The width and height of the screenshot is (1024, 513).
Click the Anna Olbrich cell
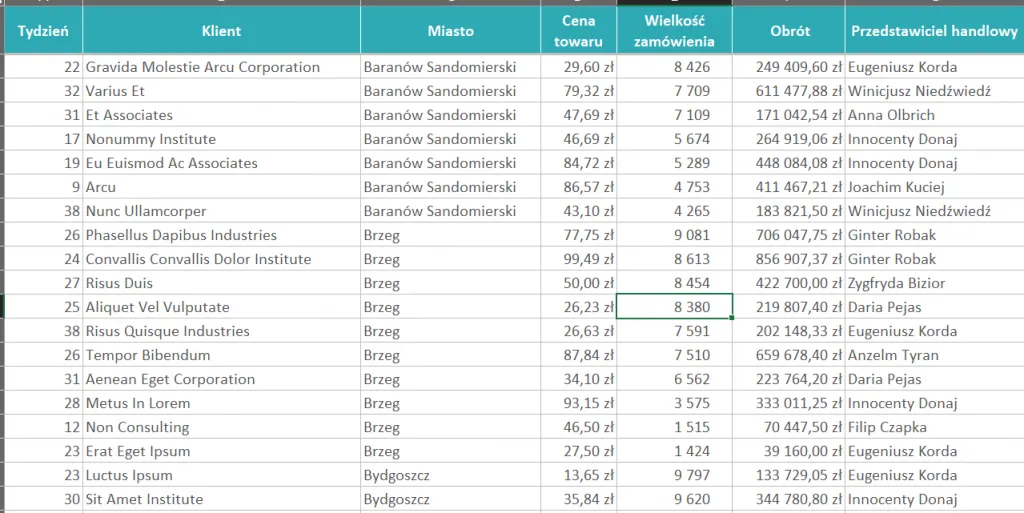(891, 115)
